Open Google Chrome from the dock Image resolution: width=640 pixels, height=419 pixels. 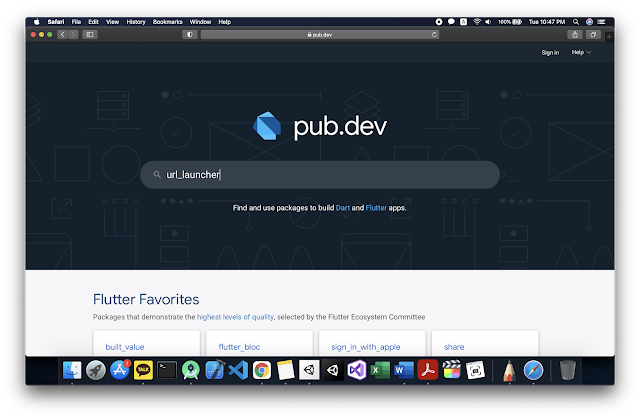pyautogui.click(x=262, y=370)
